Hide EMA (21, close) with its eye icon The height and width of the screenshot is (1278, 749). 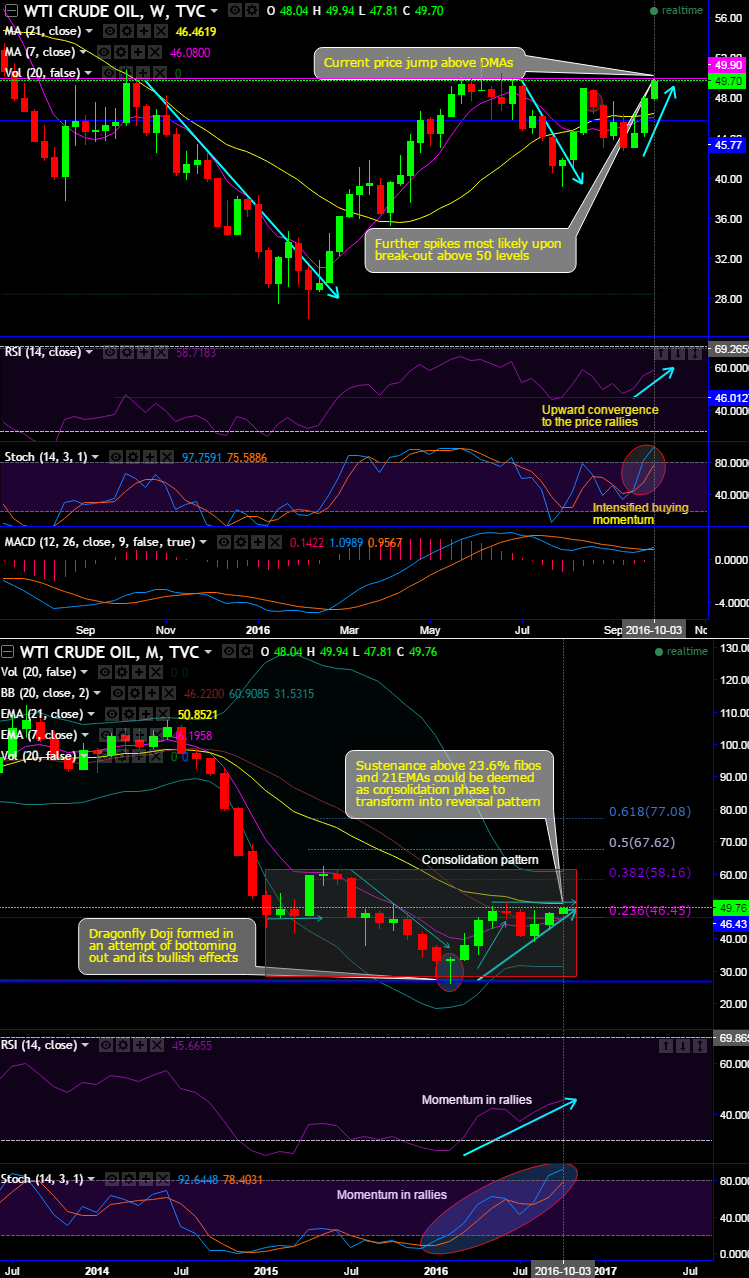pos(111,715)
